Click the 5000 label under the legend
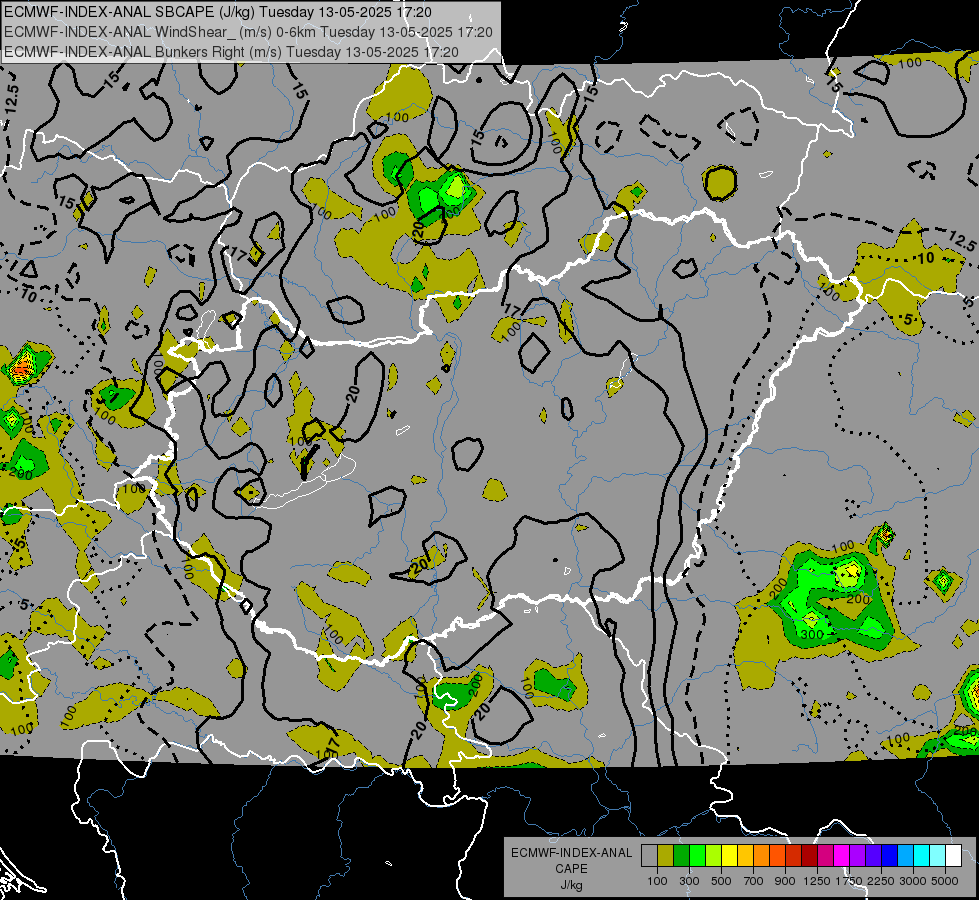Image resolution: width=979 pixels, height=900 pixels. (x=945, y=881)
